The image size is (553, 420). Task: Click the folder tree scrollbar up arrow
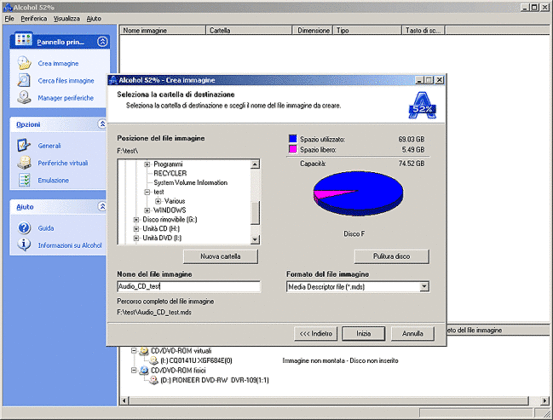[255, 164]
